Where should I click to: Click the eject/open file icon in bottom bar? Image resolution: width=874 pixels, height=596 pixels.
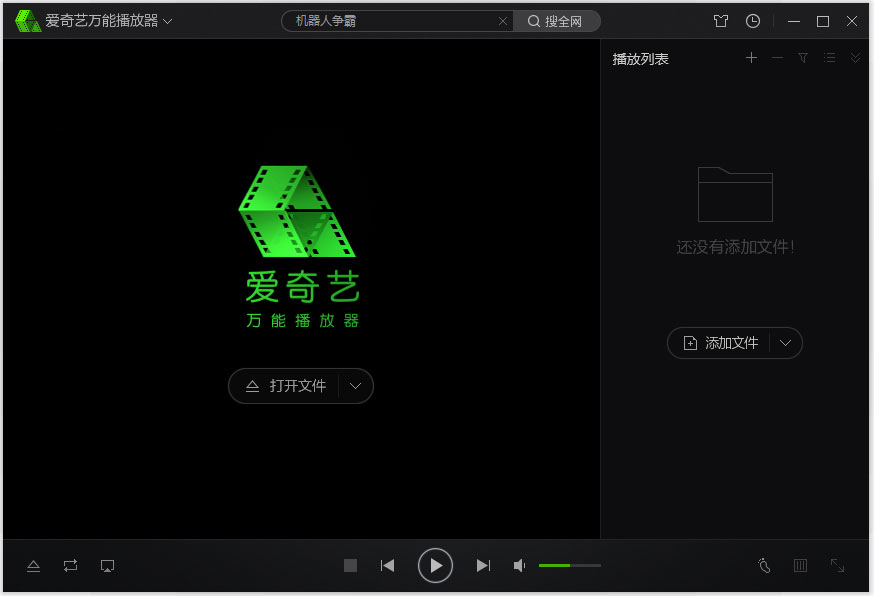point(33,566)
